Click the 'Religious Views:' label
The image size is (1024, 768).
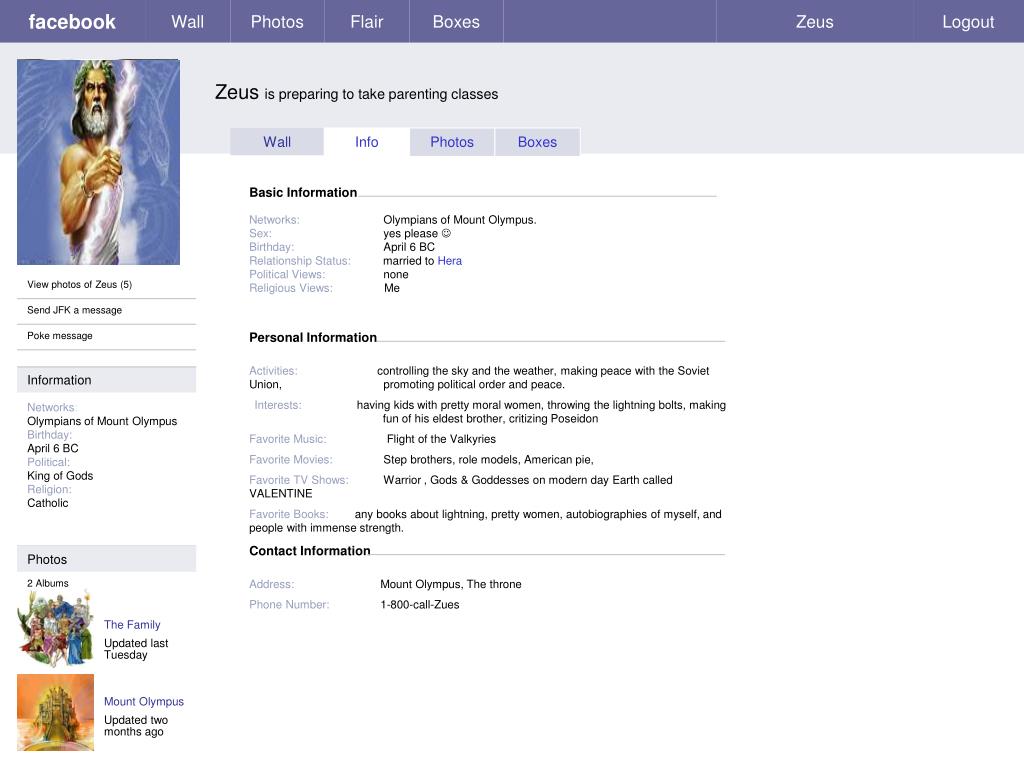(x=291, y=288)
